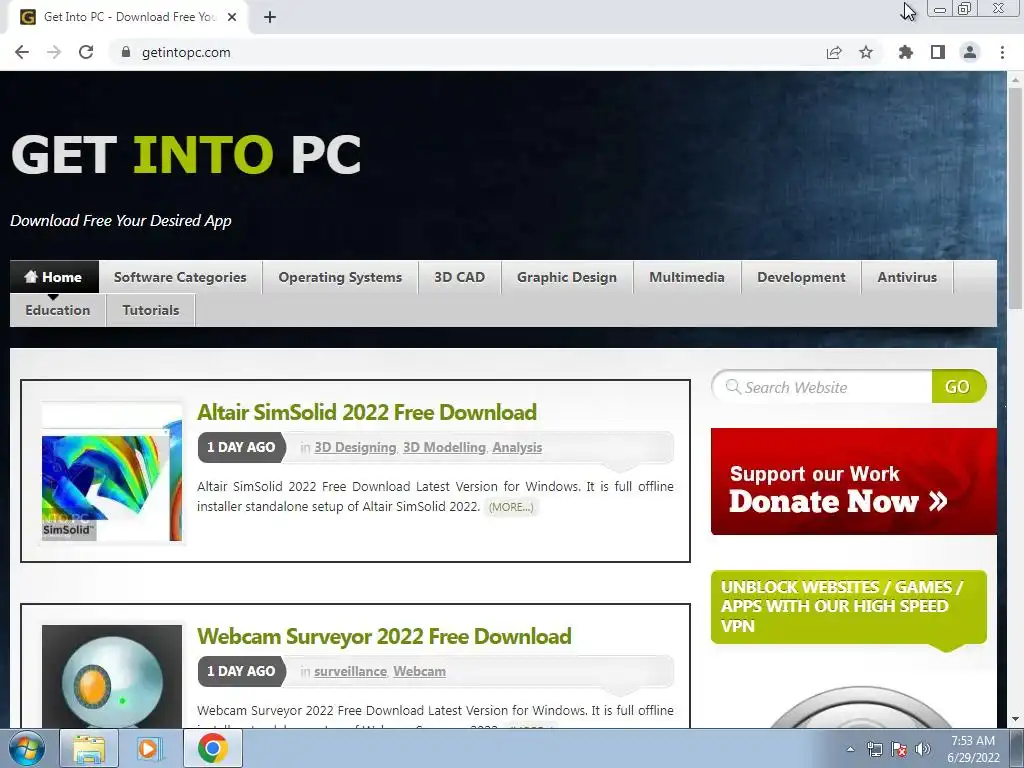
Task: Open Altair SimSolid 2022 Free Download title
Action: click(367, 412)
